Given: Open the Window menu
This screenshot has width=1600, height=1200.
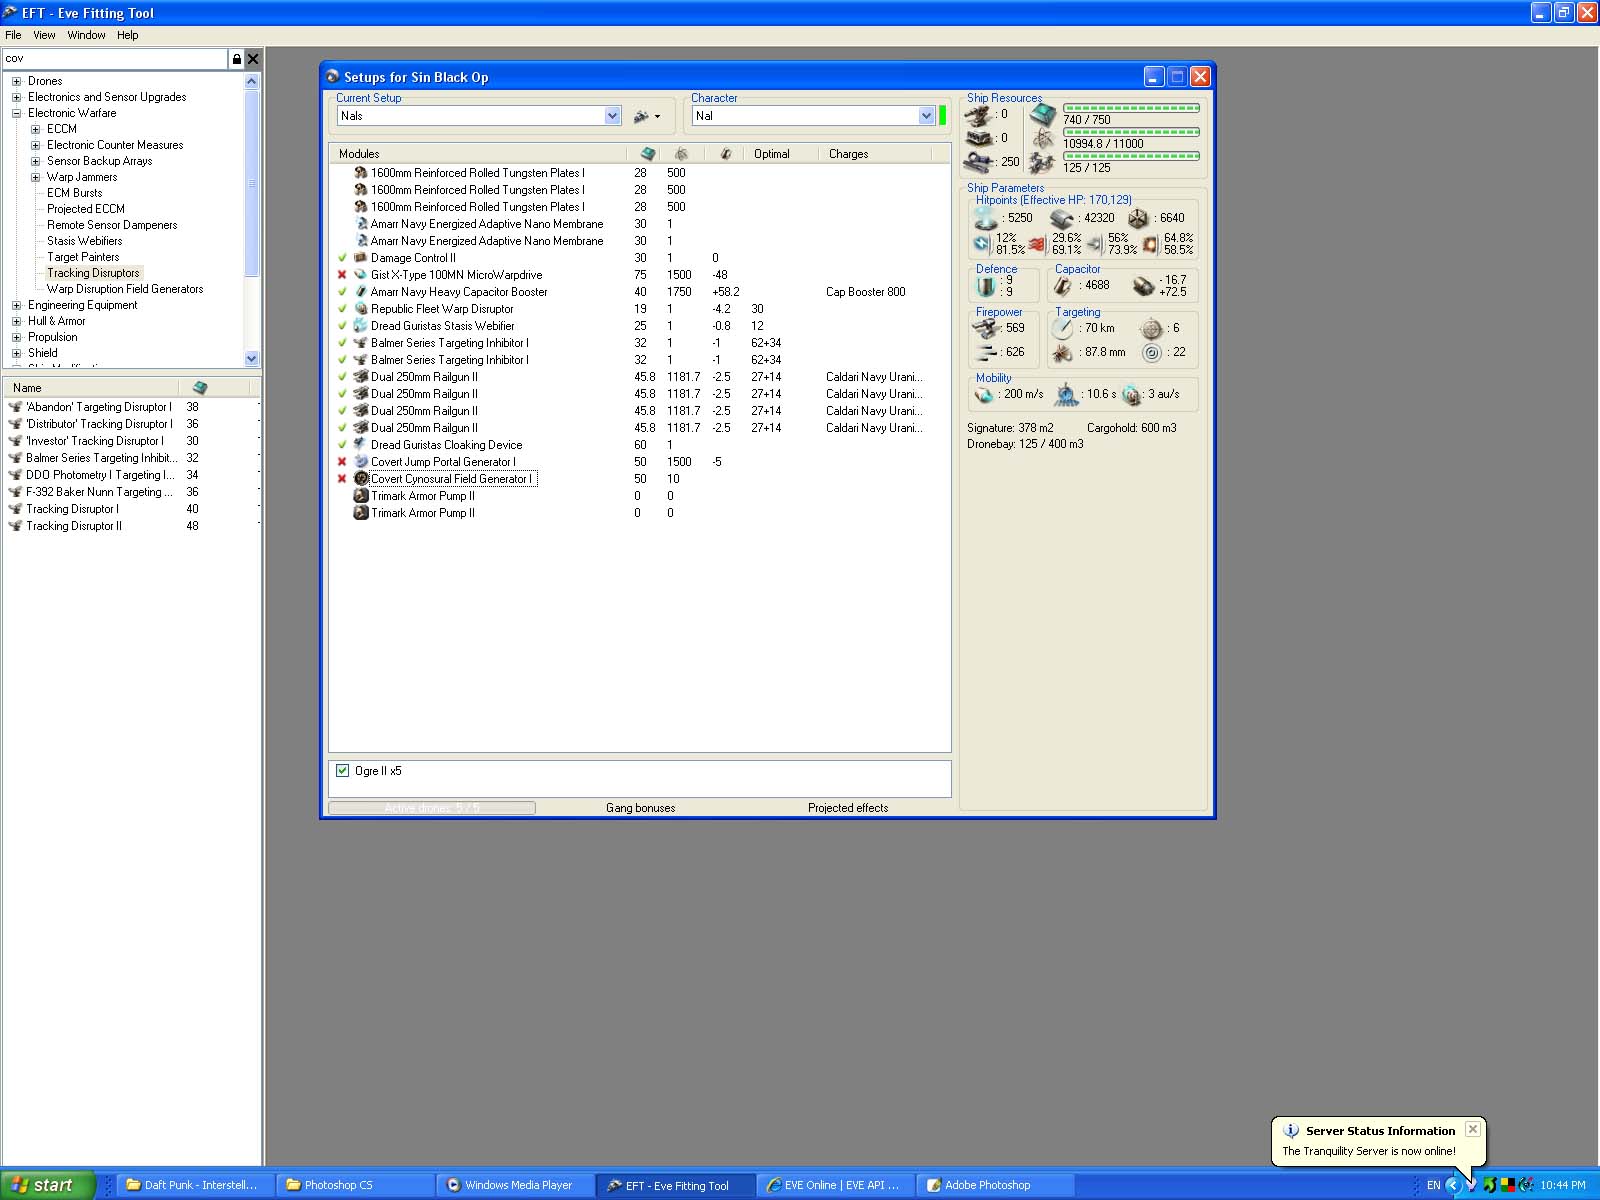Looking at the screenshot, I should tap(86, 35).
